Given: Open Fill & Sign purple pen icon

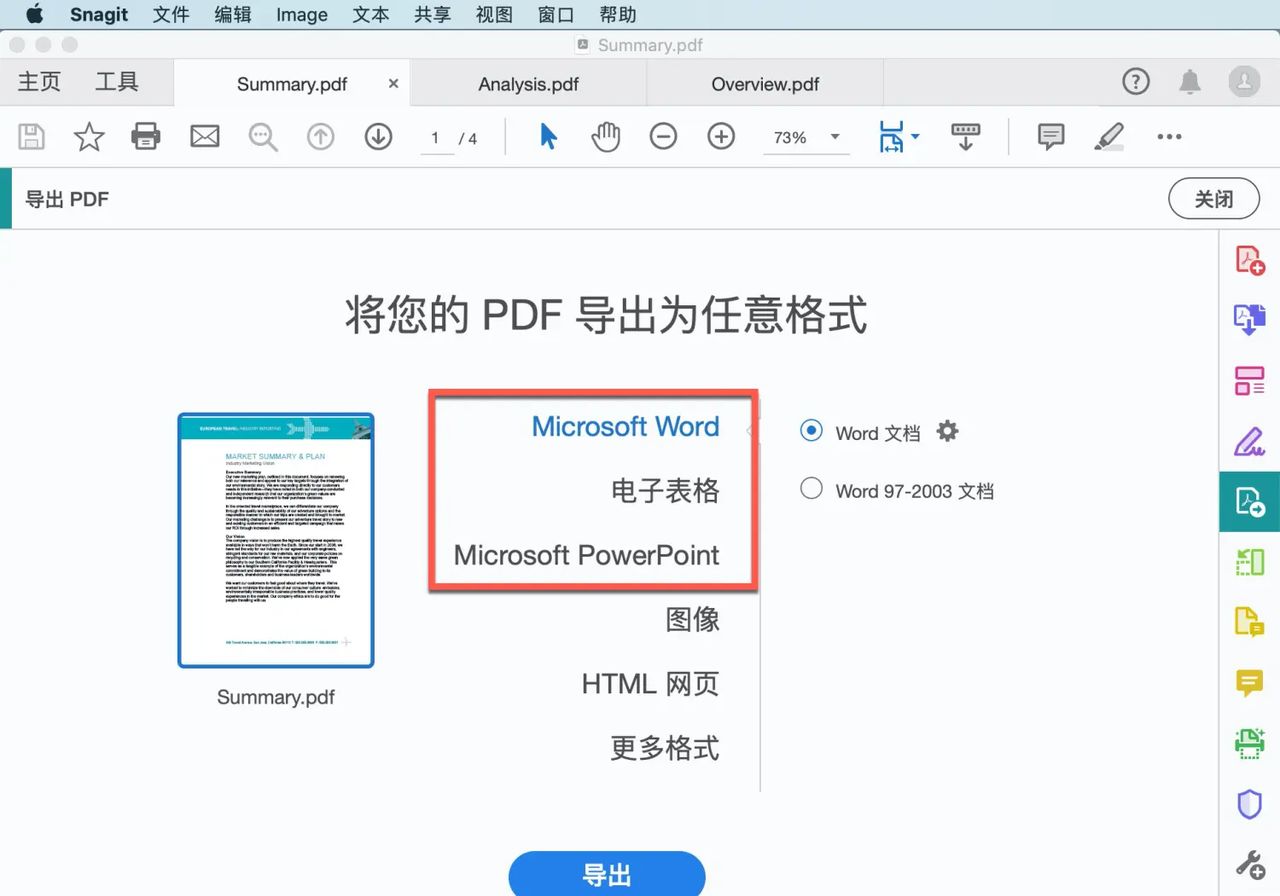Looking at the screenshot, I should (x=1249, y=441).
